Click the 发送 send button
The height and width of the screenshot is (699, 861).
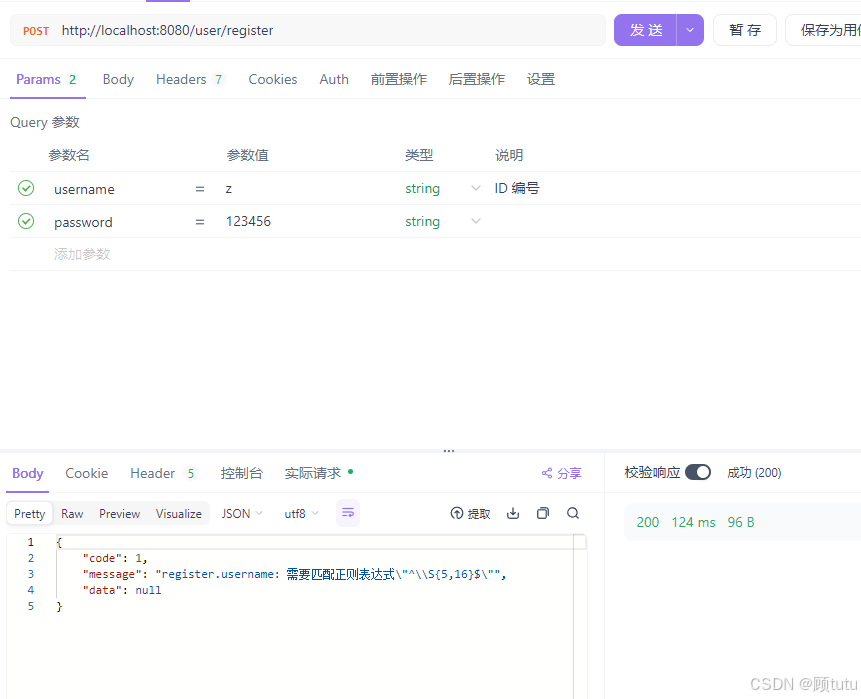[x=646, y=30]
